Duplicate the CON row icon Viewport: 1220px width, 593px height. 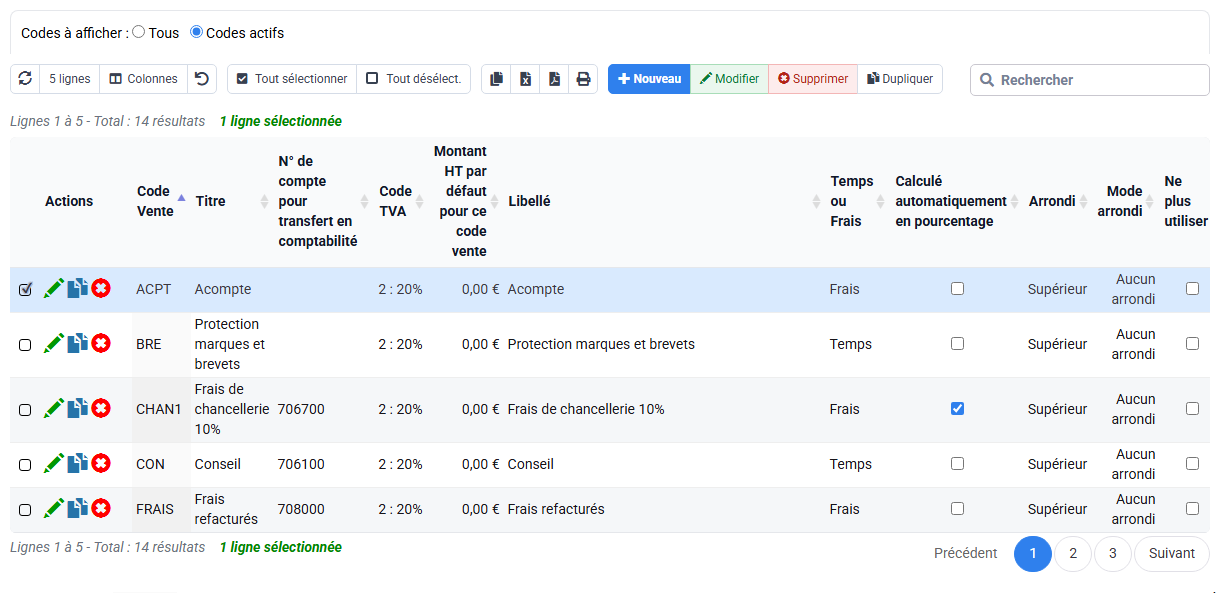(x=78, y=464)
